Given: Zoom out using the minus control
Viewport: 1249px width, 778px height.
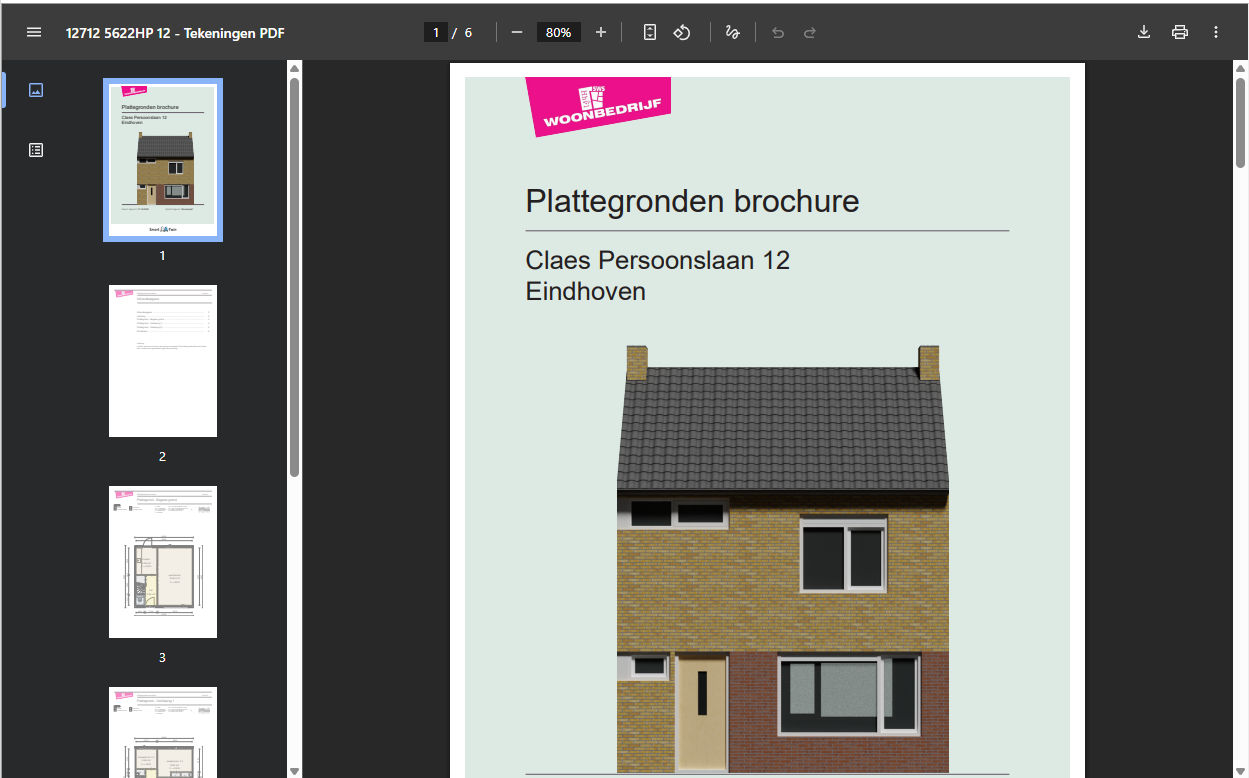Looking at the screenshot, I should (516, 31).
